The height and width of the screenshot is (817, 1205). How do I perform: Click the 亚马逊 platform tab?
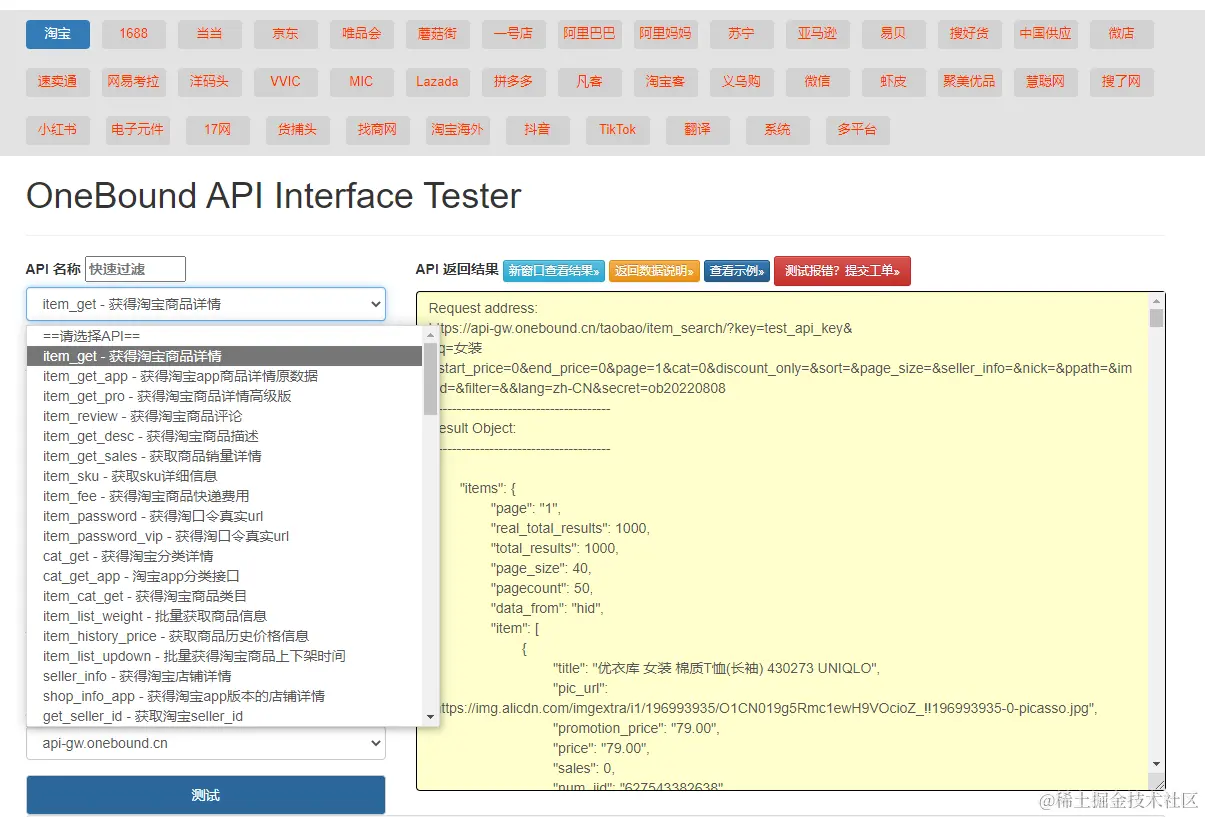[817, 34]
